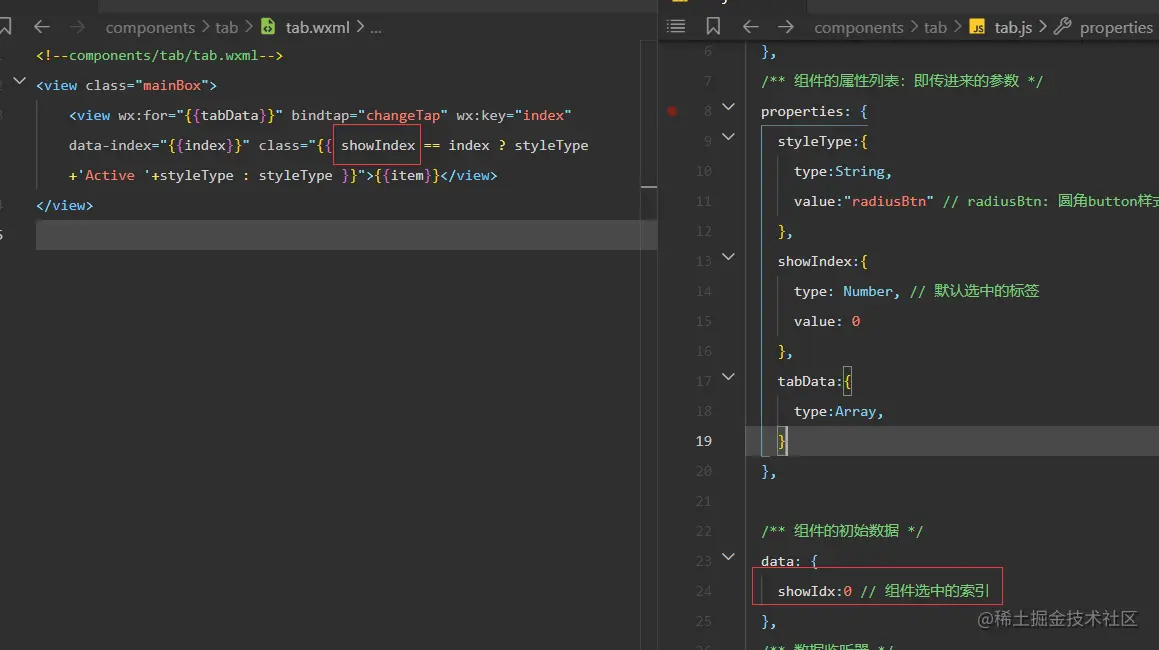Click wx:key index value

[543, 115]
